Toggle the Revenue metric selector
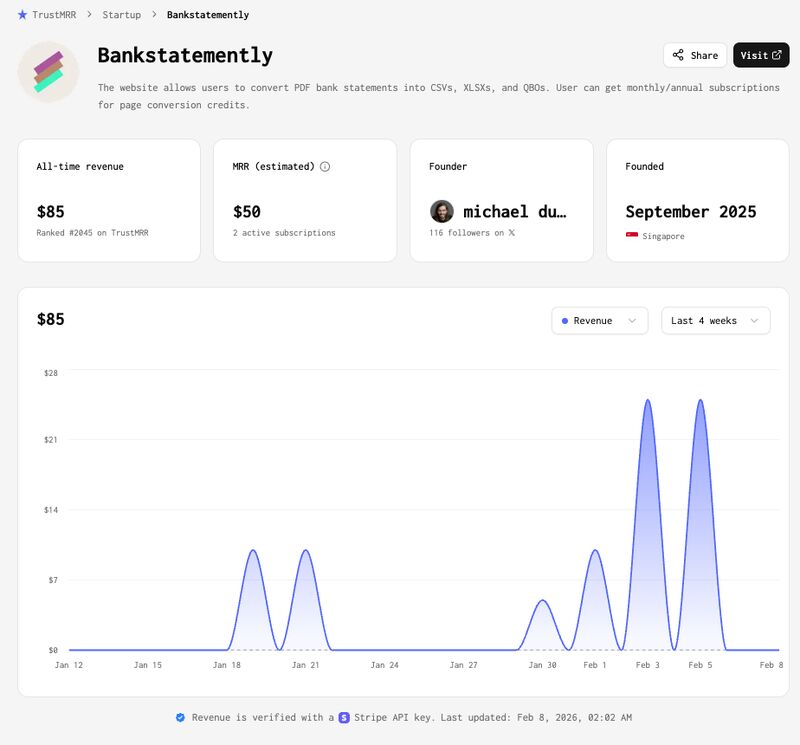800x745 pixels. (598, 321)
